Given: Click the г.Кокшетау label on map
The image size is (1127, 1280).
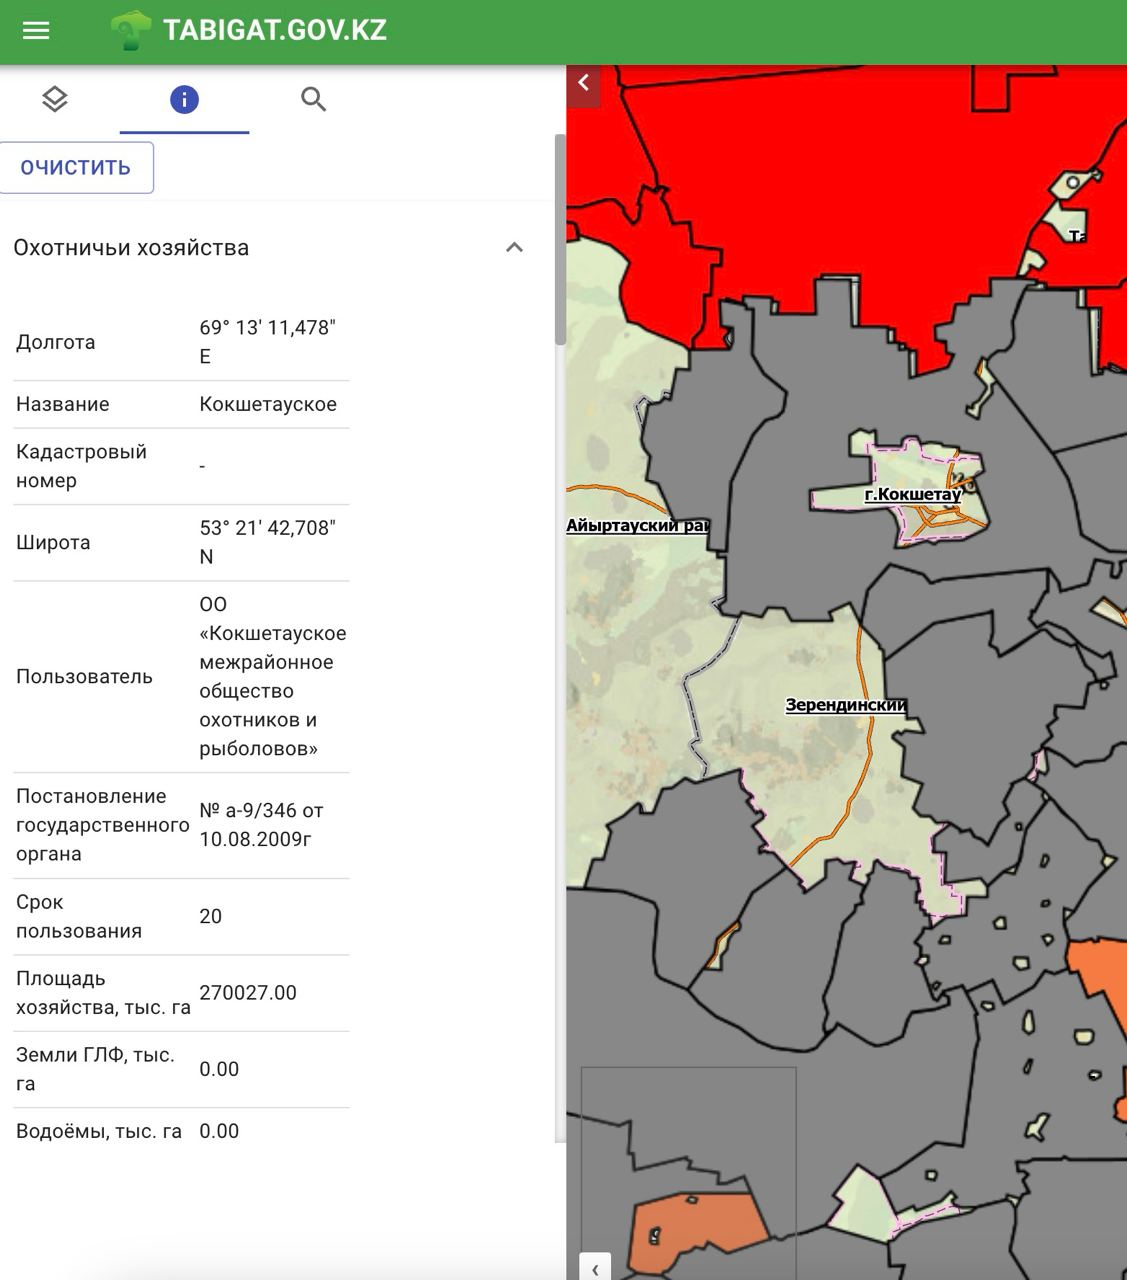Looking at the screenshot, I should tap(912, 494).
